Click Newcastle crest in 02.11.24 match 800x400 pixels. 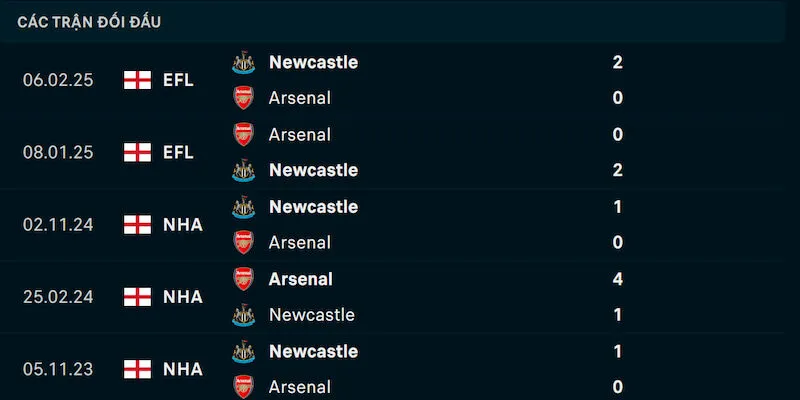pos(243,207)
